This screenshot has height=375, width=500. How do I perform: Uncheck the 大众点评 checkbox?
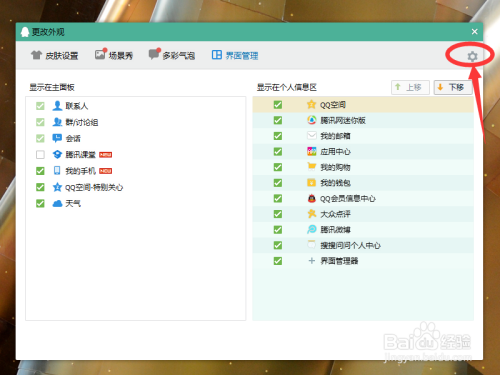click(x=278, y=214)
